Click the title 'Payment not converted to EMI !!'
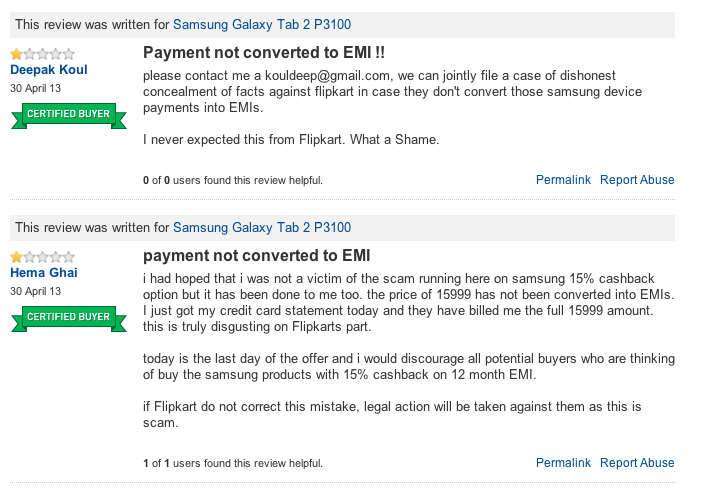The height and width of the screenshot is (496, 710). point(264,53)
